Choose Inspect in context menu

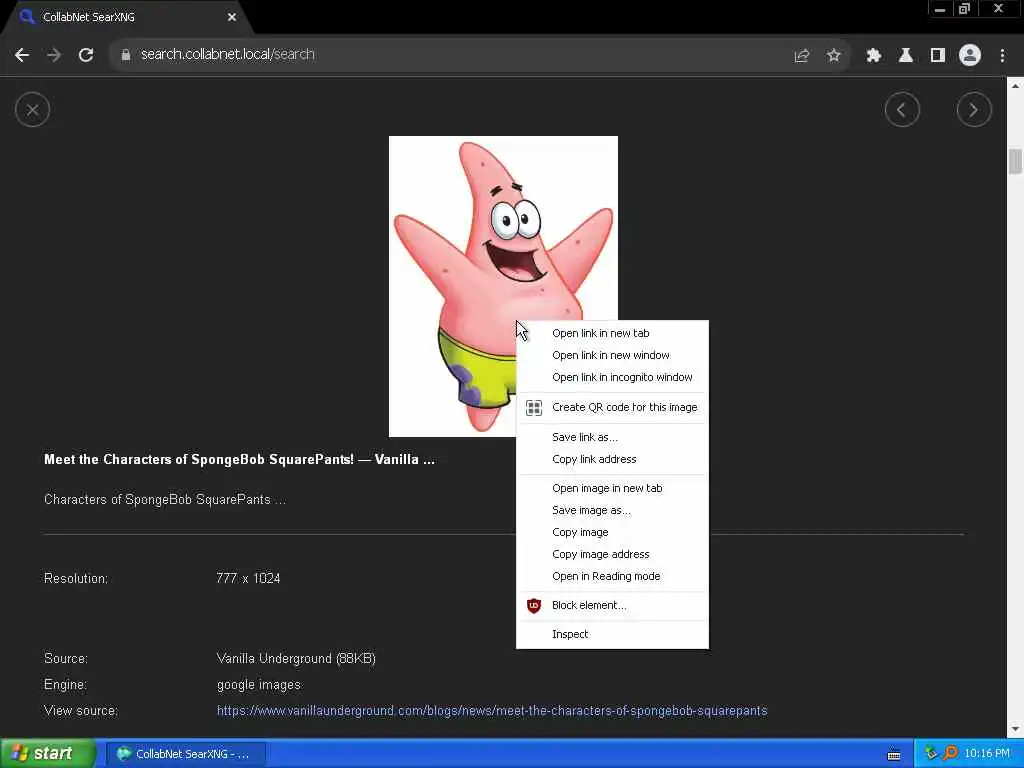(x=612, y=634)
